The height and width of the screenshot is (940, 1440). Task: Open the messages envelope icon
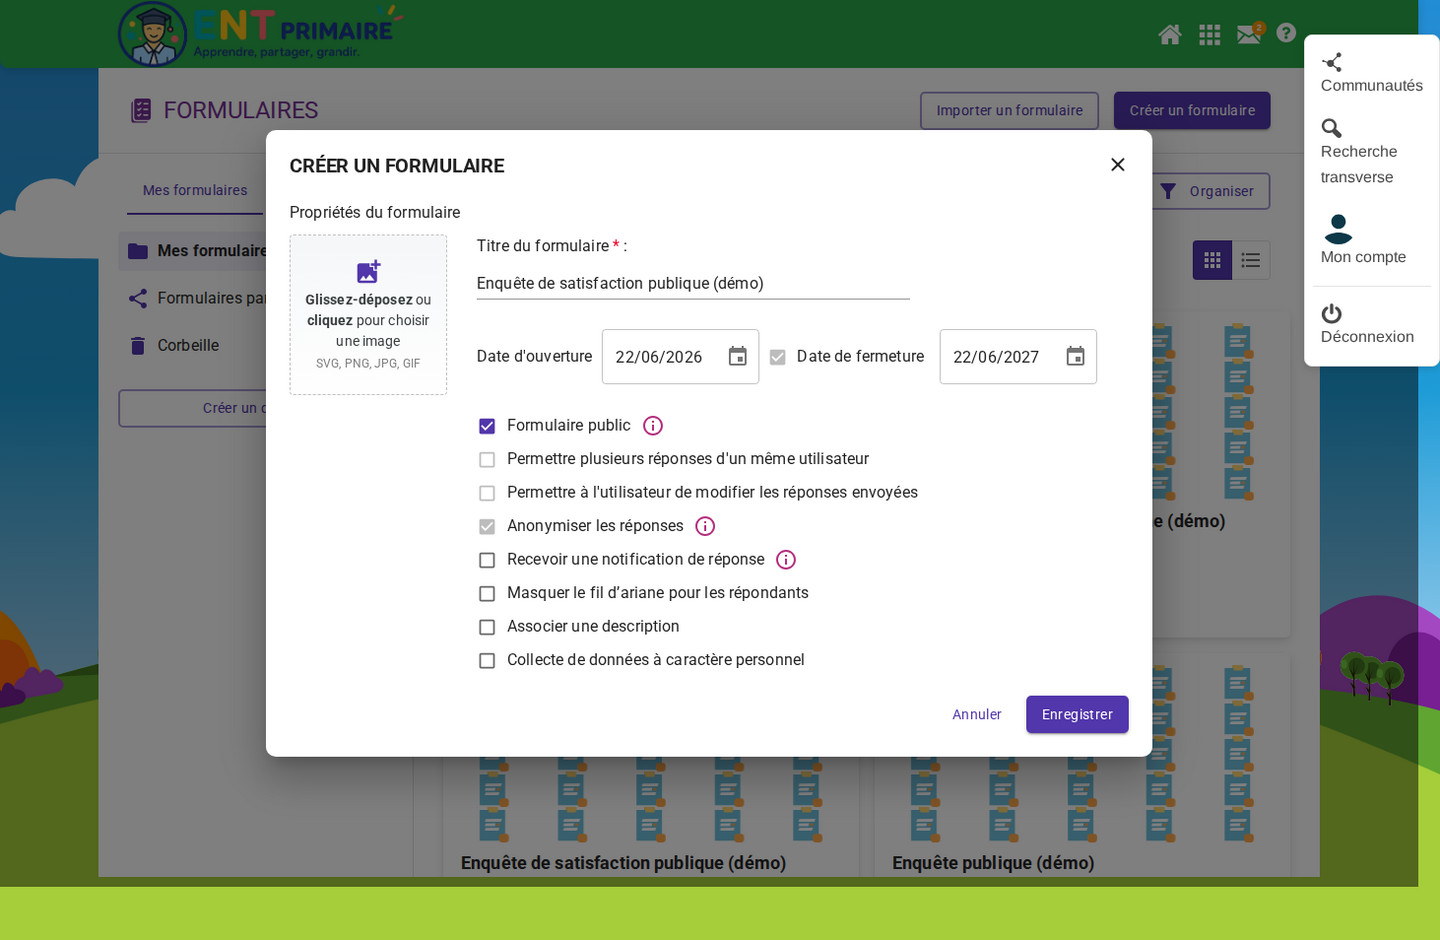coord(1249,35)
